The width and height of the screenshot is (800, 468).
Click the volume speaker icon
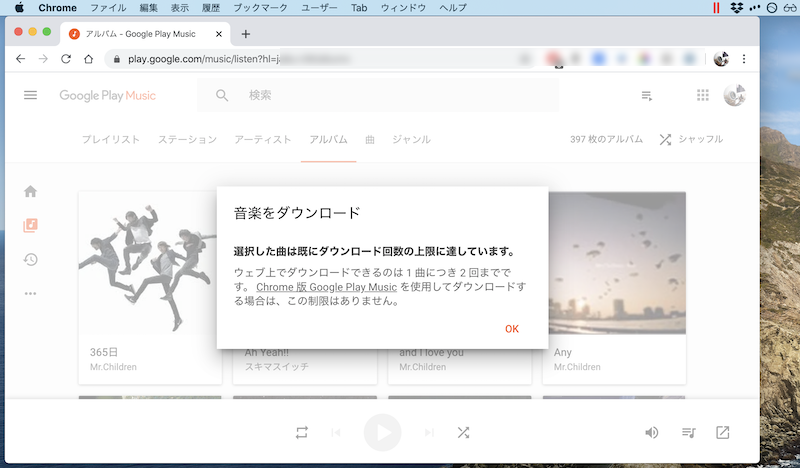coord(651,432)
